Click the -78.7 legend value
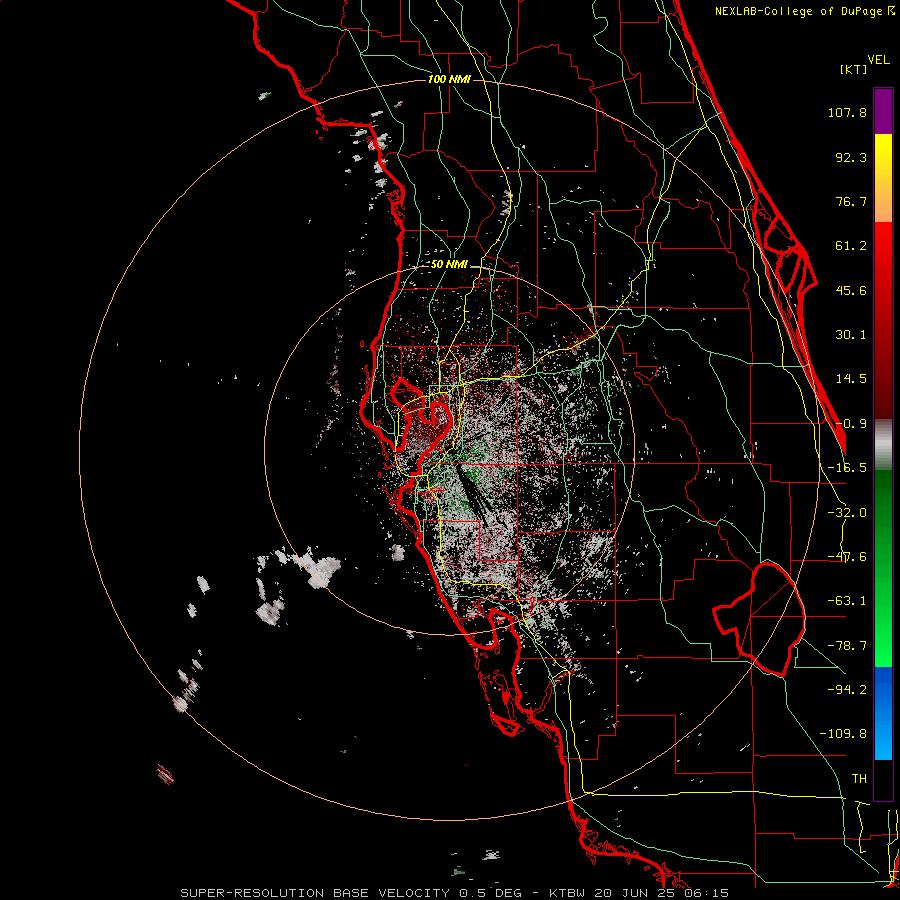The image size is (900, 900). [847, 646]
